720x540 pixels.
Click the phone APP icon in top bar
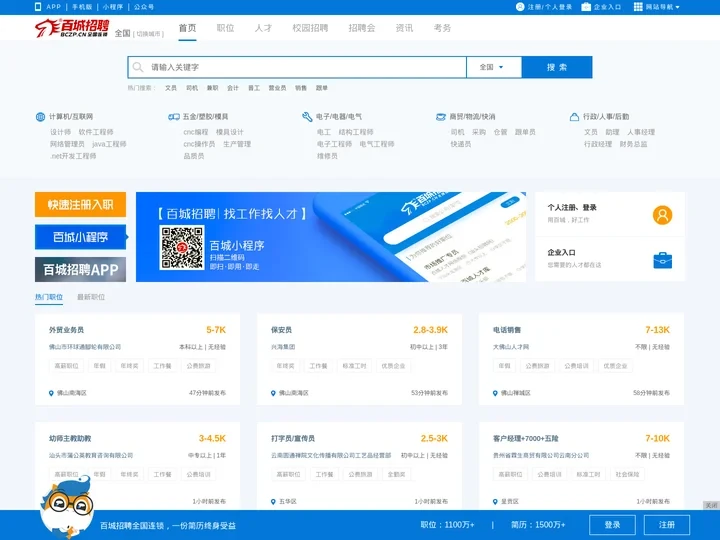pos(38,7)
